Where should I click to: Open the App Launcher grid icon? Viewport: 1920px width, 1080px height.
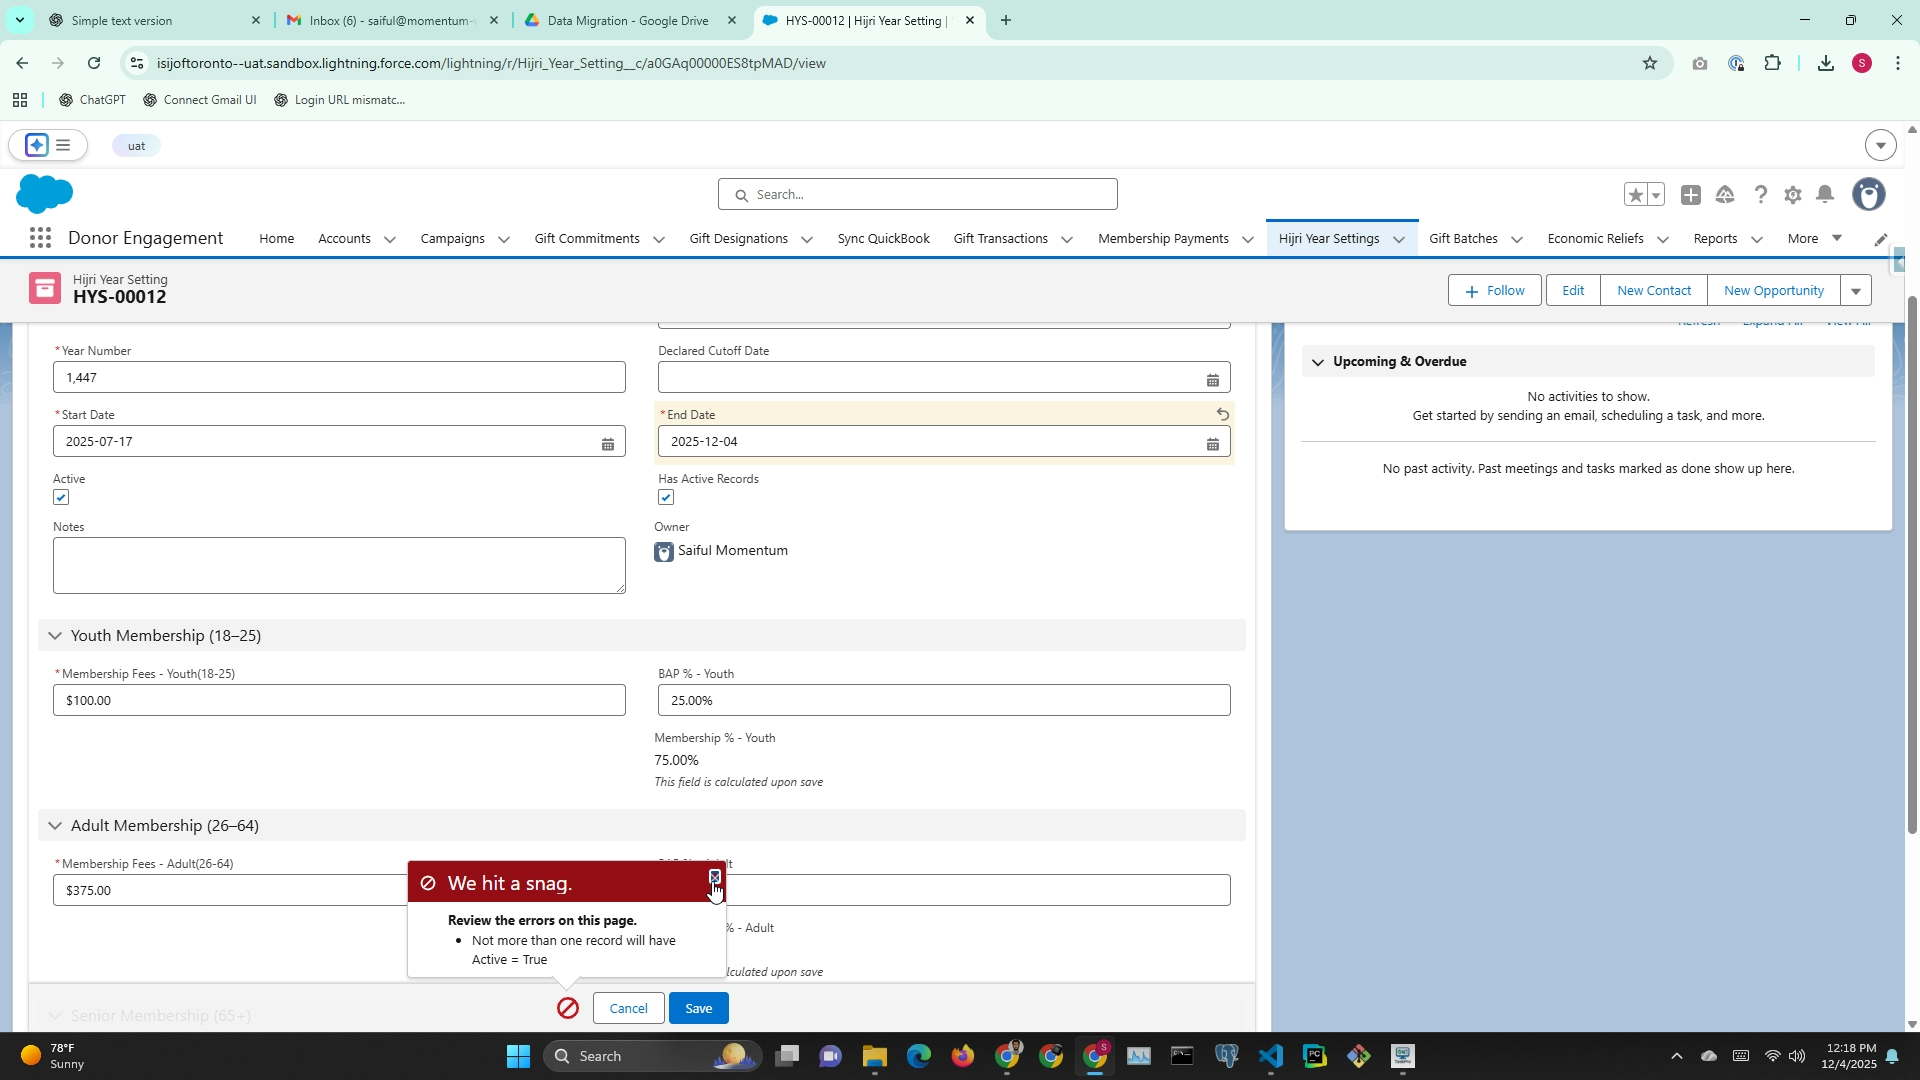pos(40,238)
